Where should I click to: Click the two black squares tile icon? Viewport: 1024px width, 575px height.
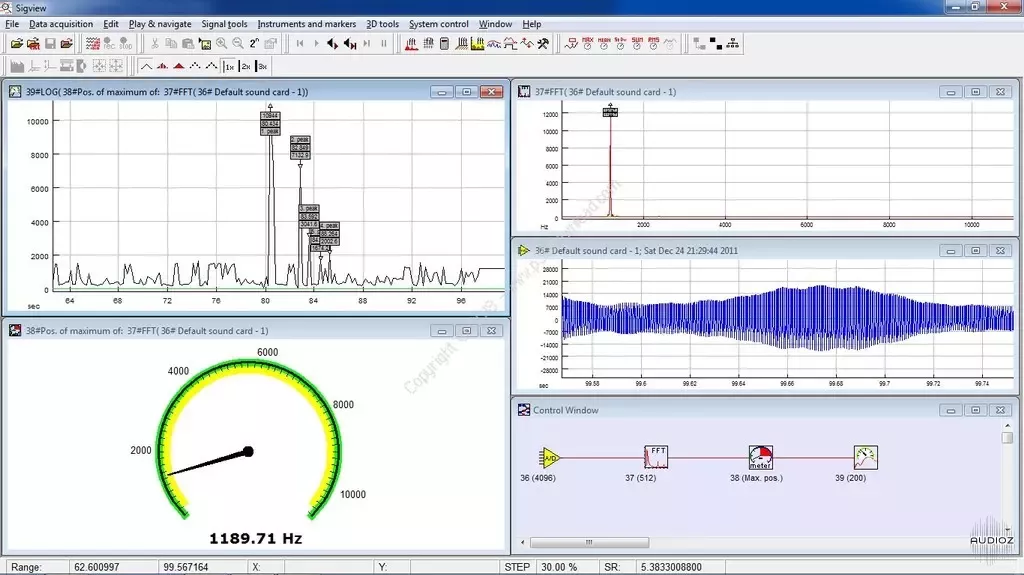point(716,44)
